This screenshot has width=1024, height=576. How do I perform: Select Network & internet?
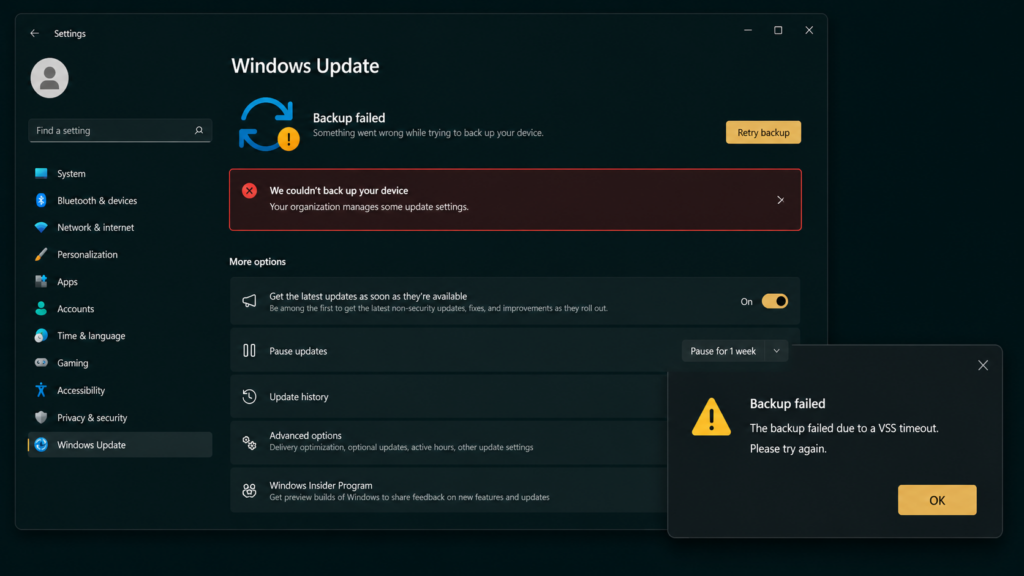(120, 227)
